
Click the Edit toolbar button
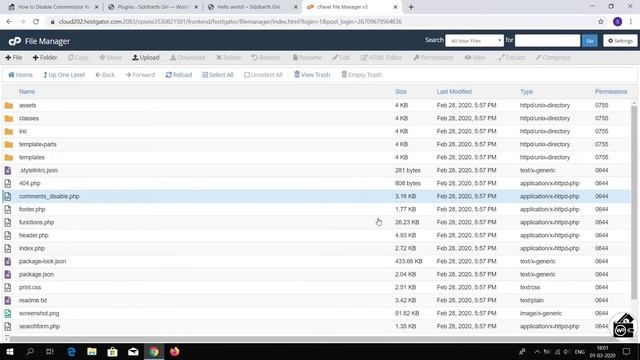[x=341, y=58]
